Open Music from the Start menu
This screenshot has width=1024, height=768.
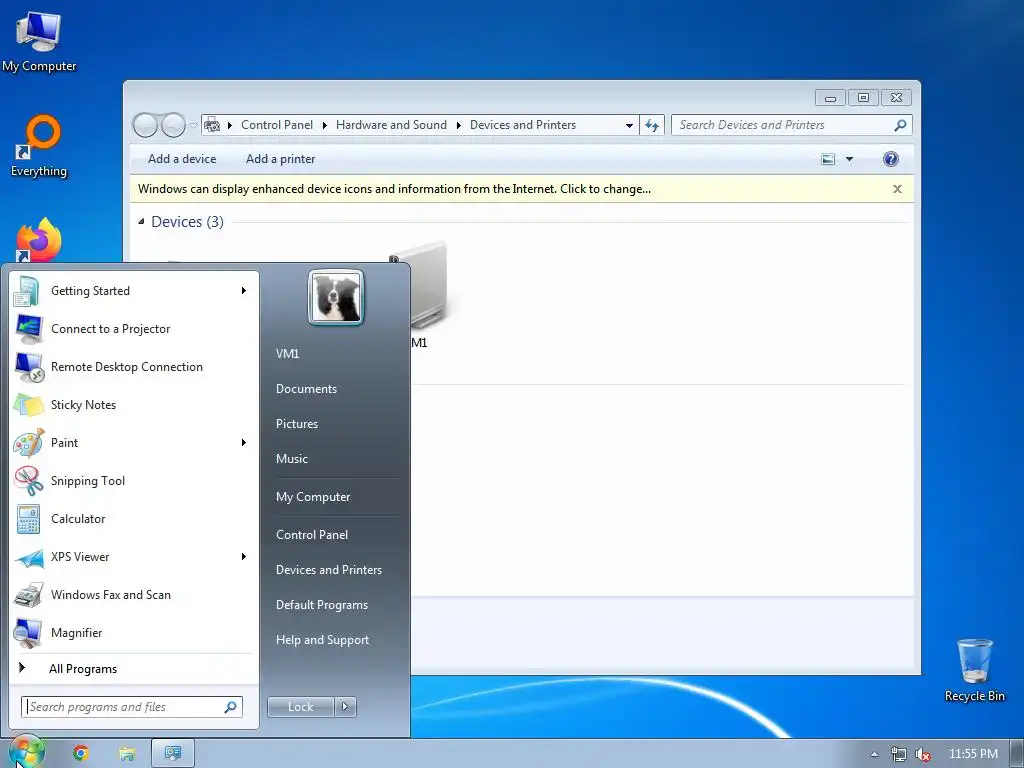[291, 459]
